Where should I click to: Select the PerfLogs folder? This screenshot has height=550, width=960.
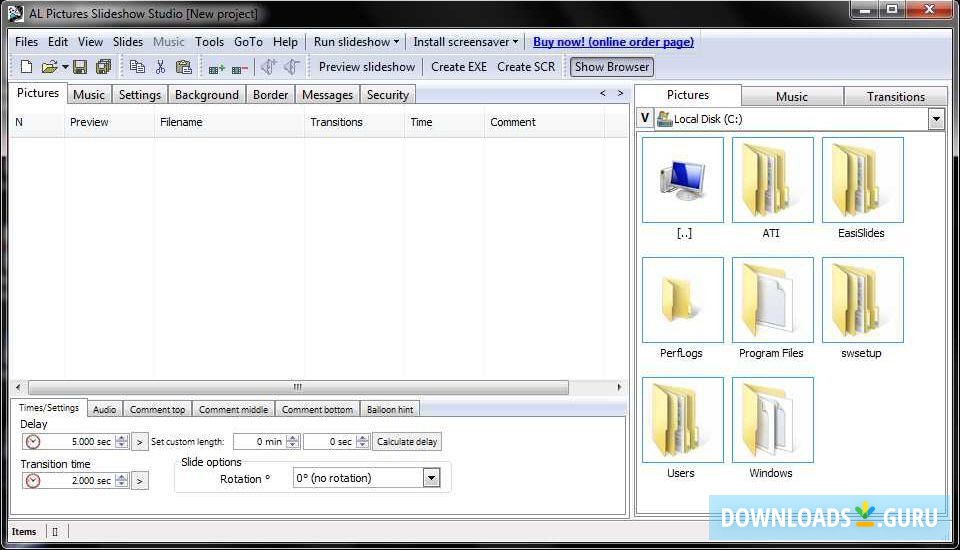pyautogui.click(x=683, y=300)
